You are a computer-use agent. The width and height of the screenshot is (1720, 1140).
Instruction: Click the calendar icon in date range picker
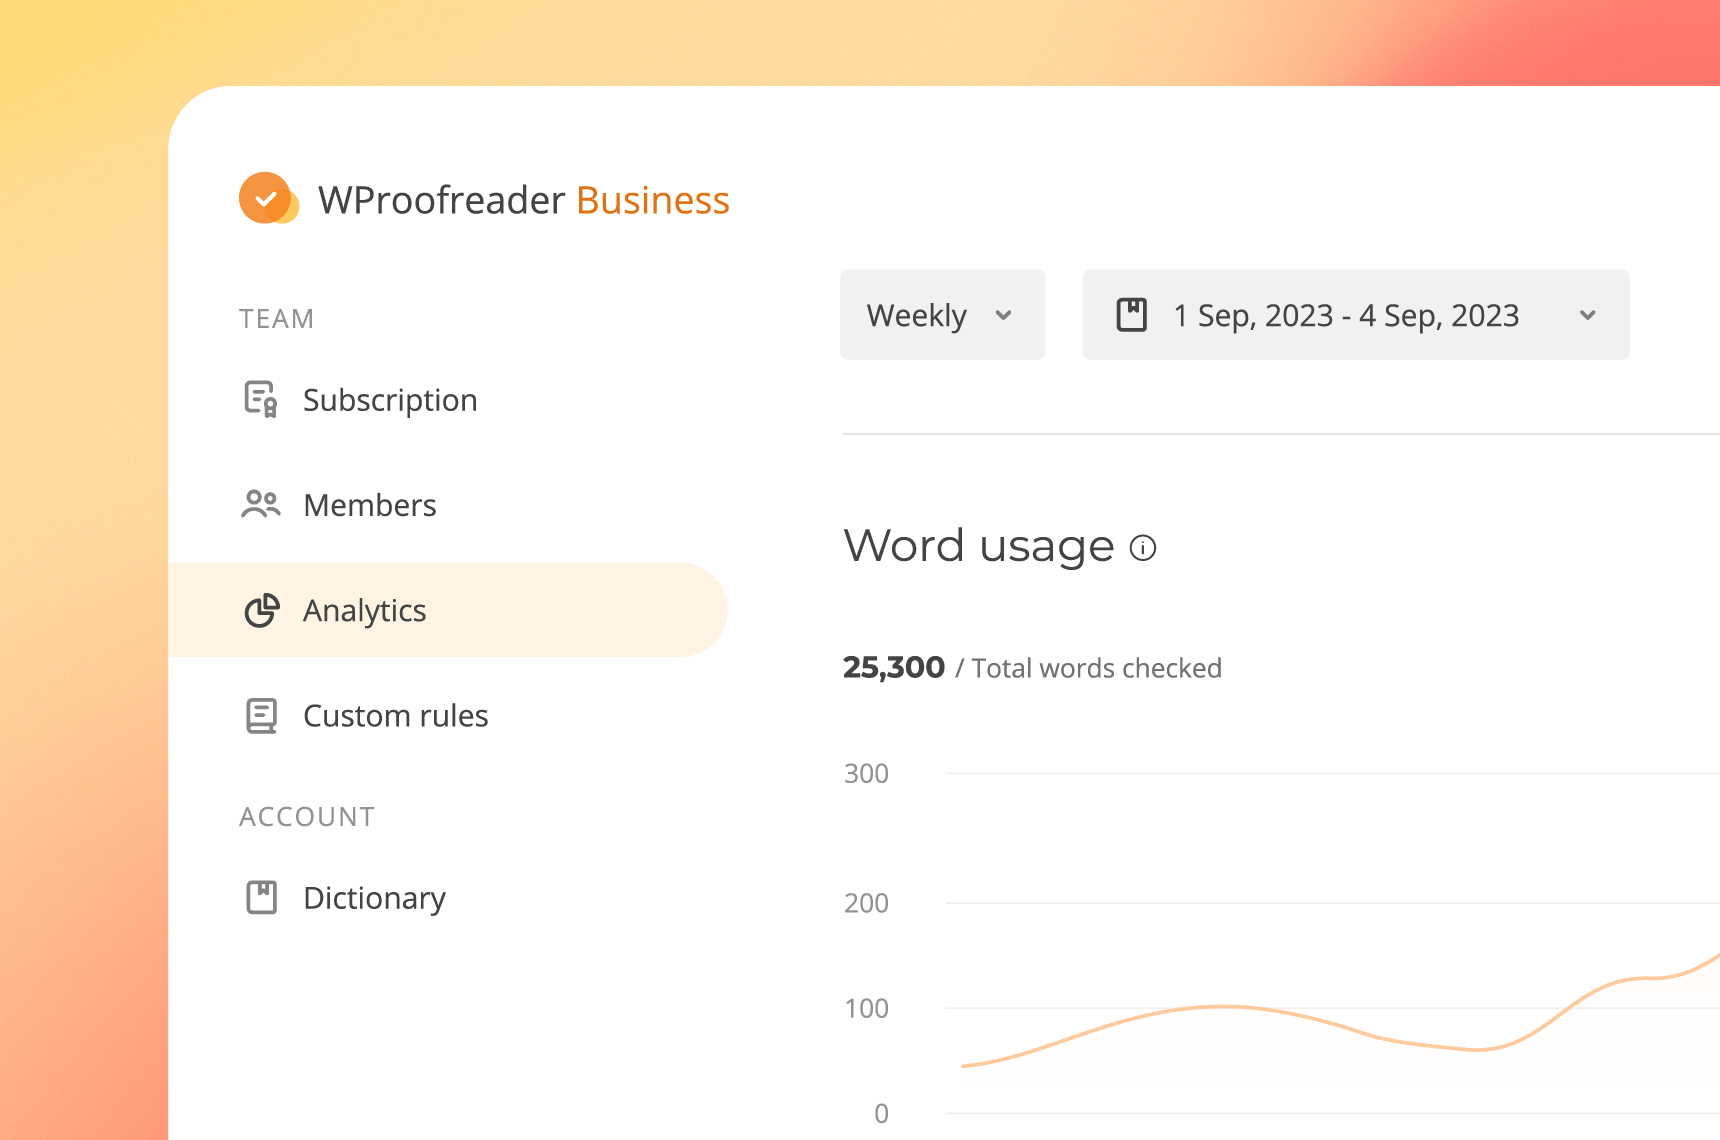tap(1131, 315)
